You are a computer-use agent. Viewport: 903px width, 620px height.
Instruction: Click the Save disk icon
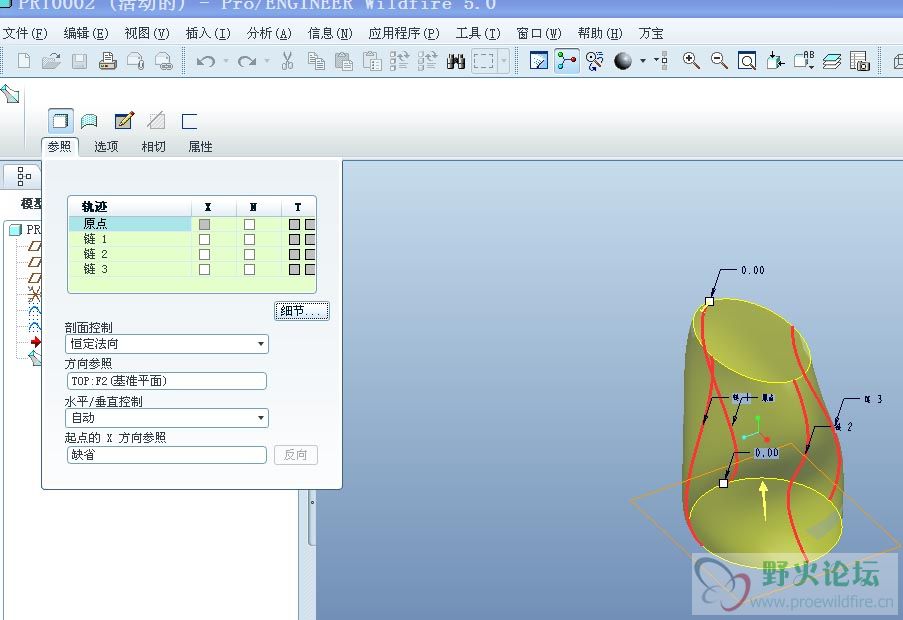coord(79,60)
